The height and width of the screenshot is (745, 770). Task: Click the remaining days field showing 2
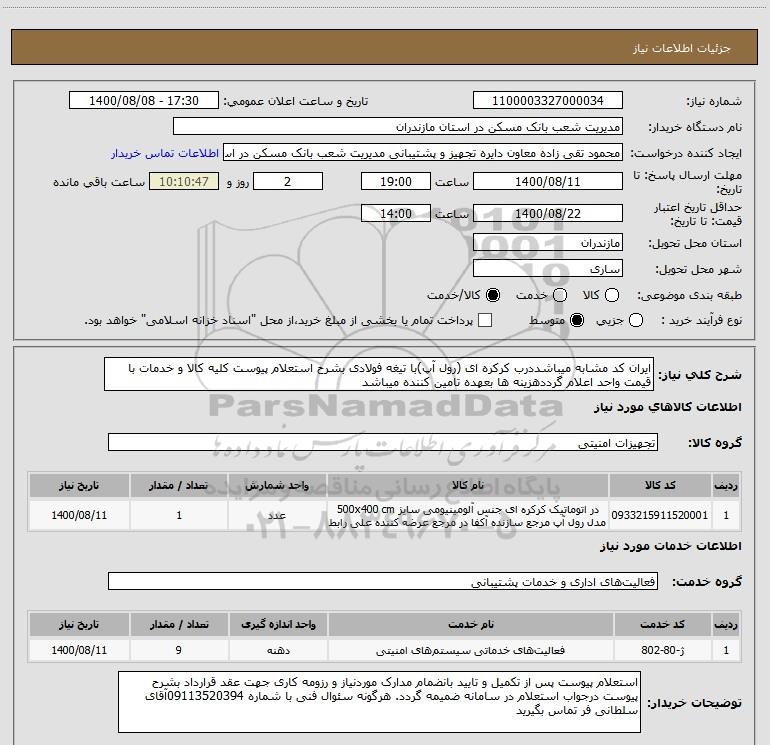(288, 181)
